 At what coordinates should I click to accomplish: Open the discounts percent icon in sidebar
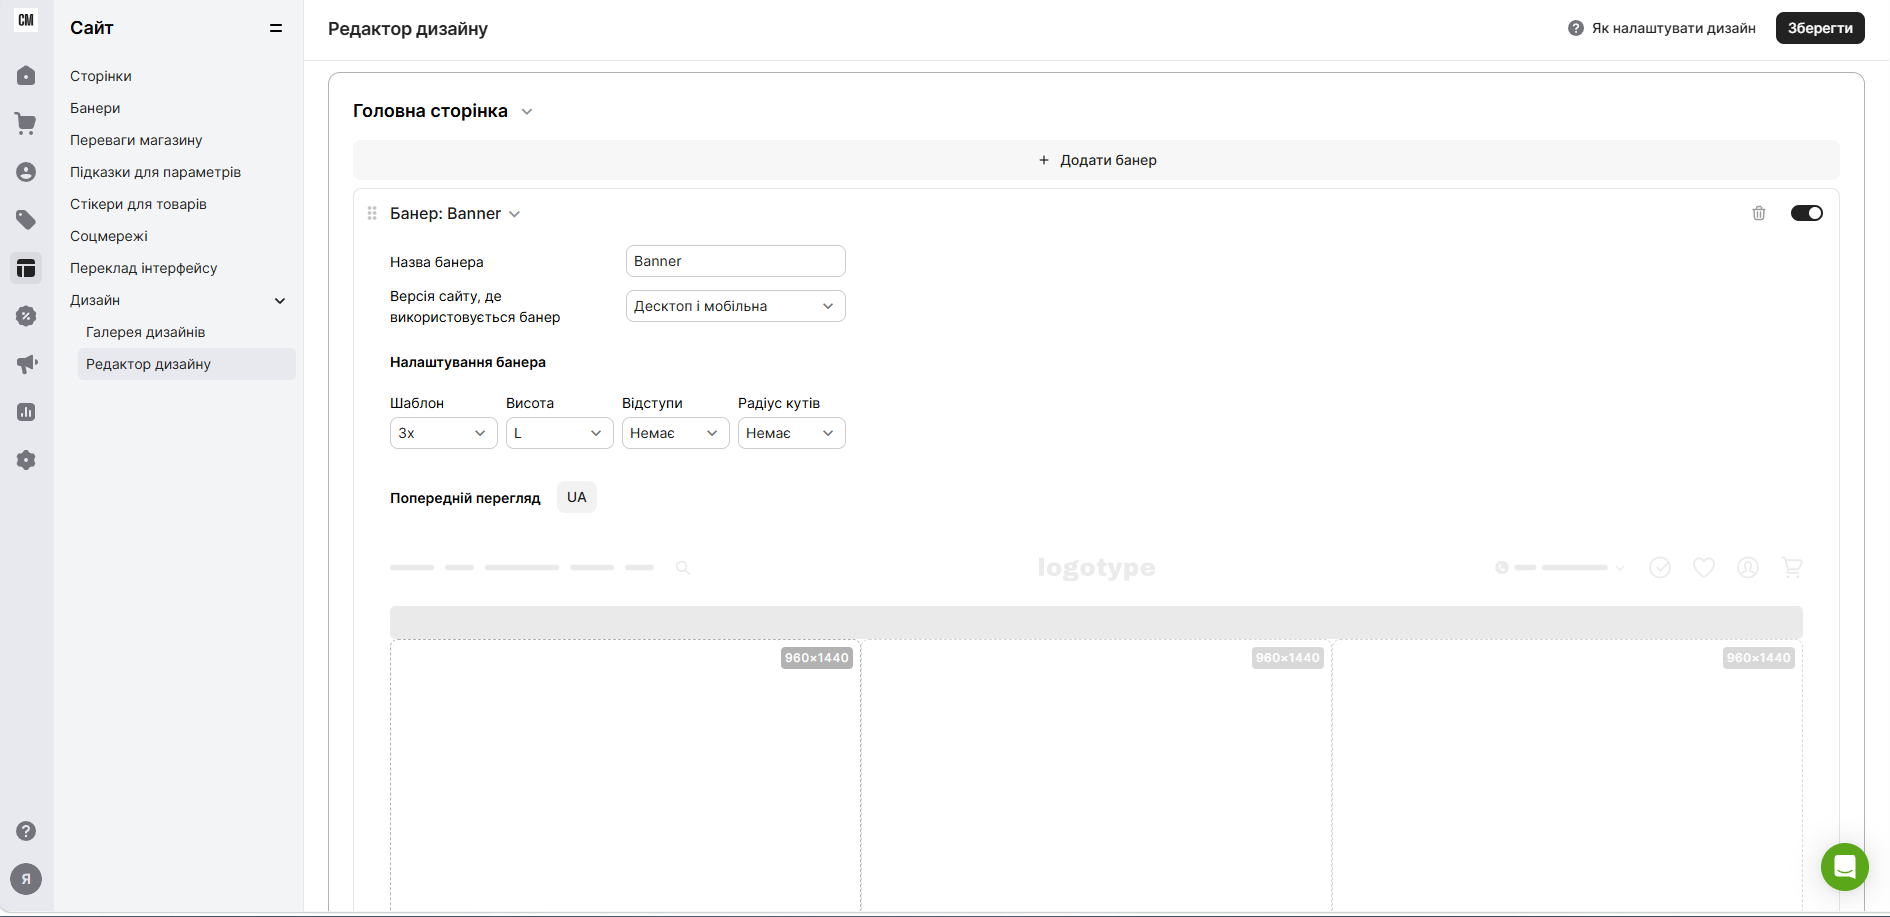pos(26,316)
